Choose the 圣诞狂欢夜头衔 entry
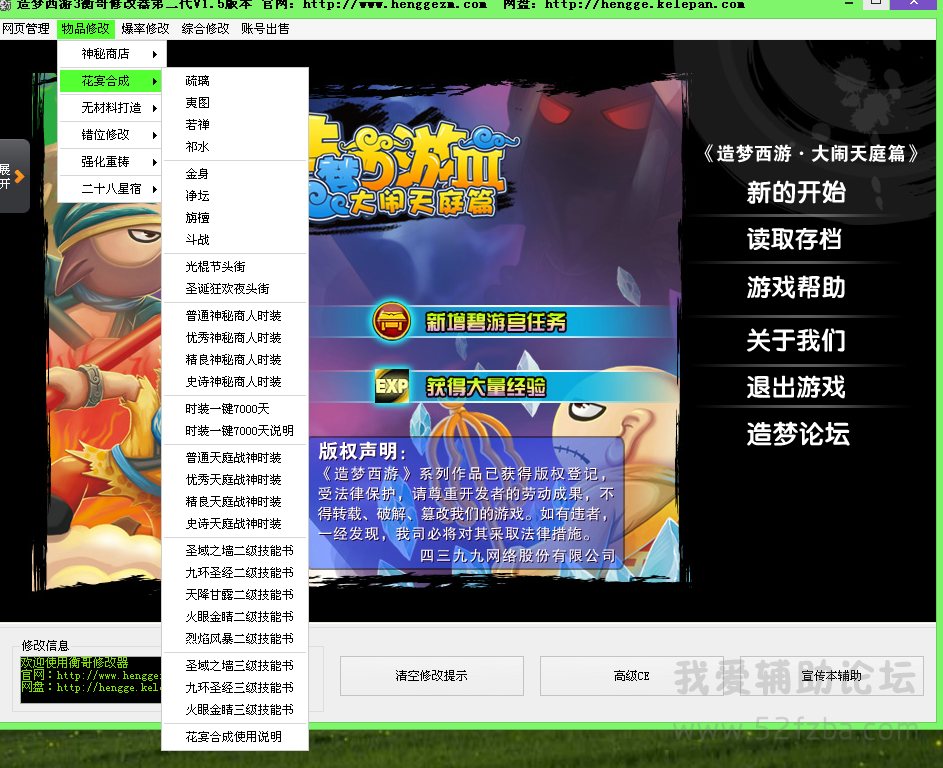This screenshot has height=768, width=943. click(235, 289)
